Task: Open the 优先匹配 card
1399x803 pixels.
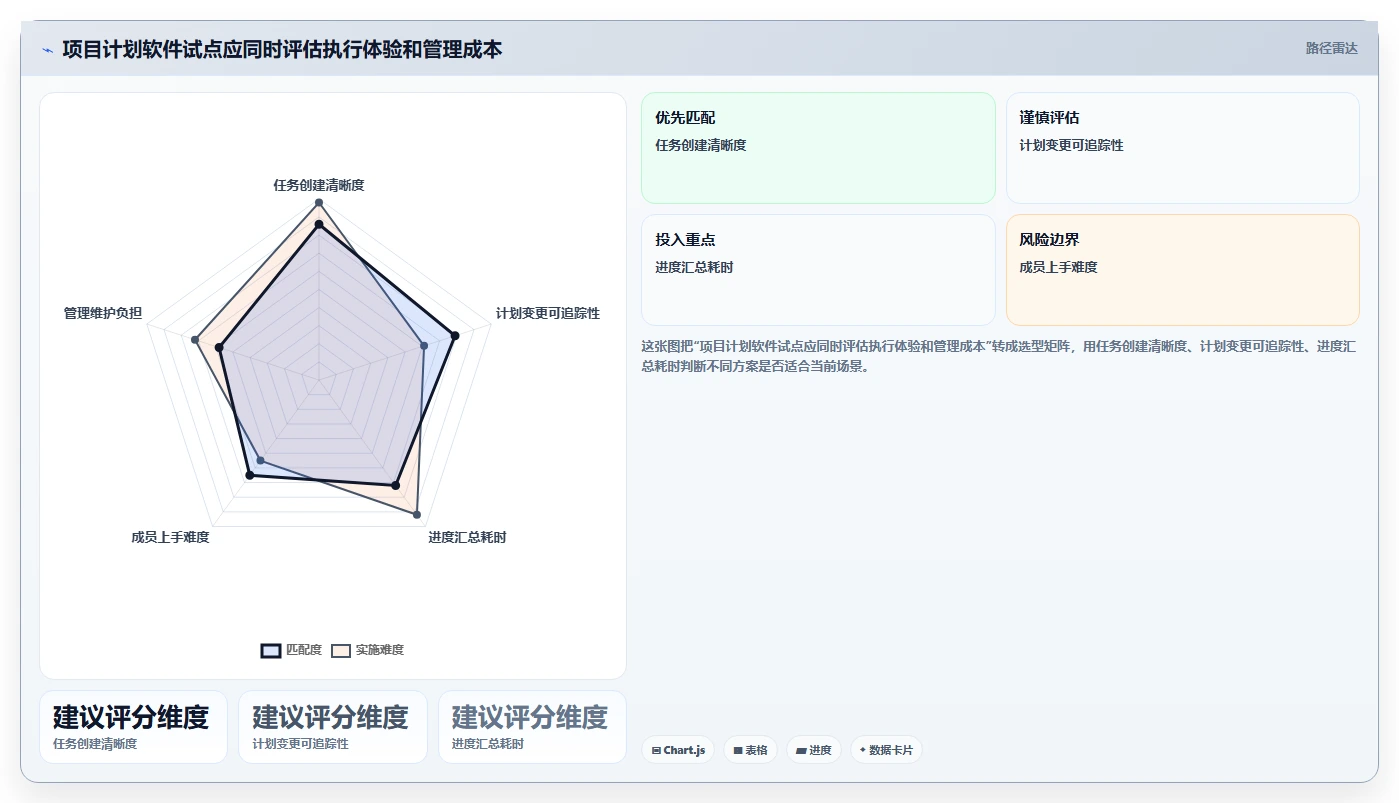Action: tap(818, 148)
